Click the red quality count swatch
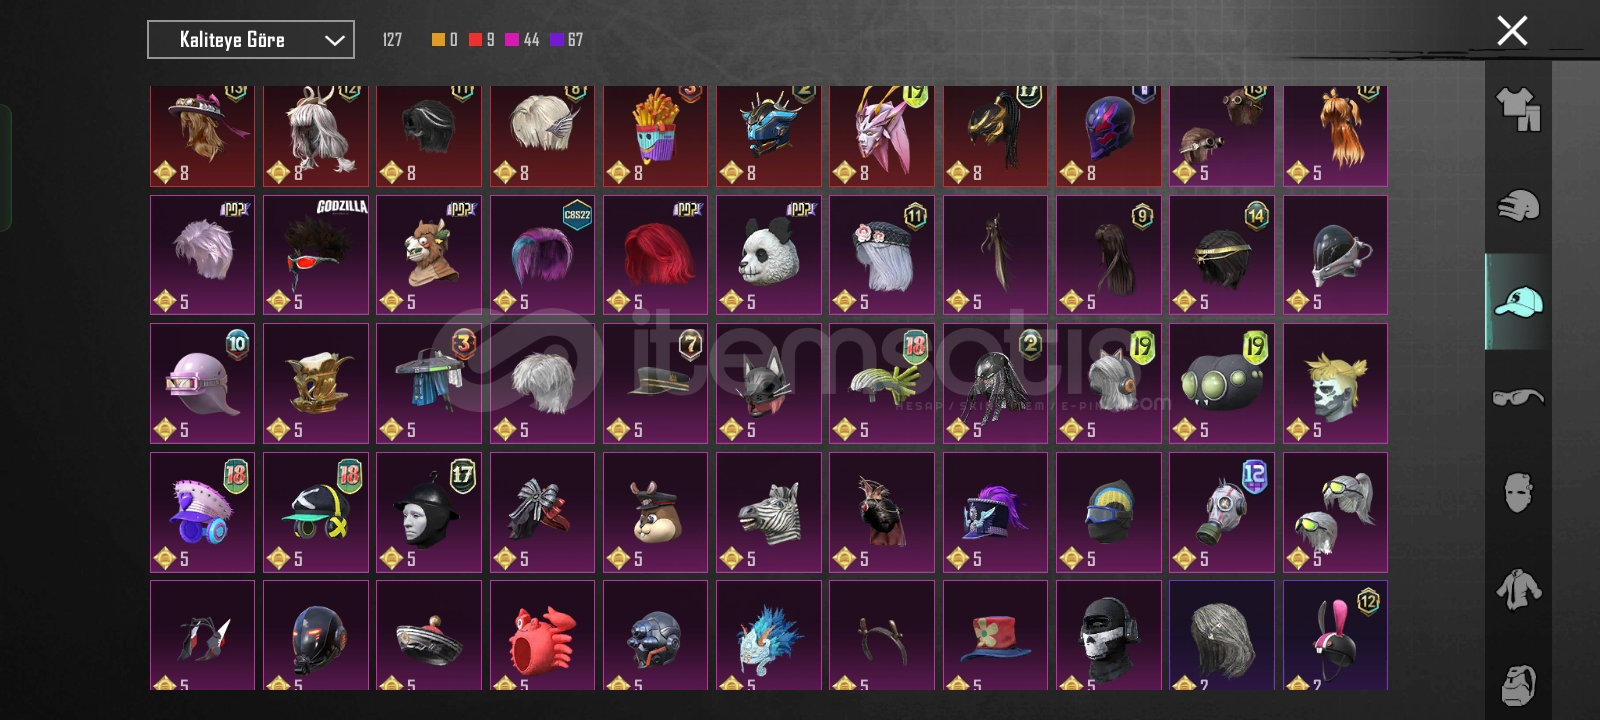The width and height of the screenshot is (1600, 720). coord(476,40)
